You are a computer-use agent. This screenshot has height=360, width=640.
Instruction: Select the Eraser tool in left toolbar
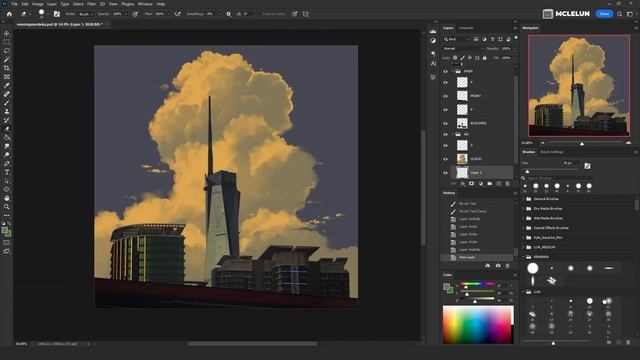tap(7, 129)
